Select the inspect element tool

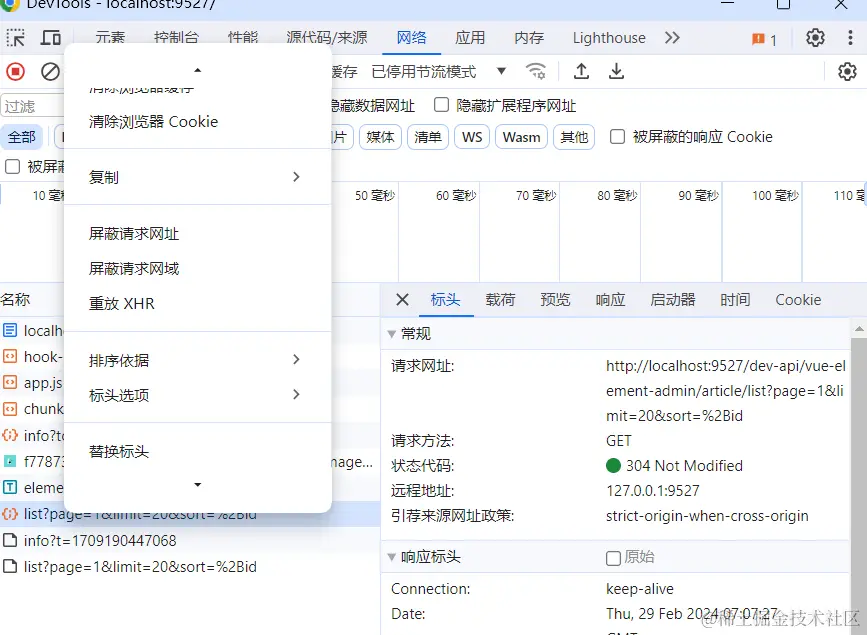point(14,37)
